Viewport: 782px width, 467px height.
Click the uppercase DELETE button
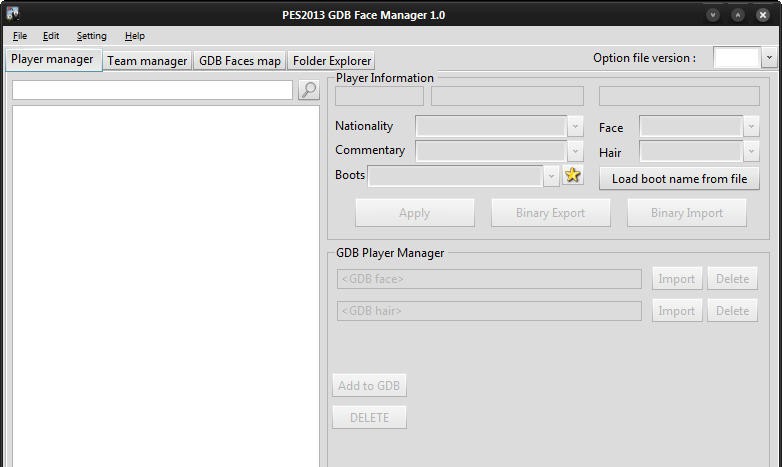click(x=369, y=417)
